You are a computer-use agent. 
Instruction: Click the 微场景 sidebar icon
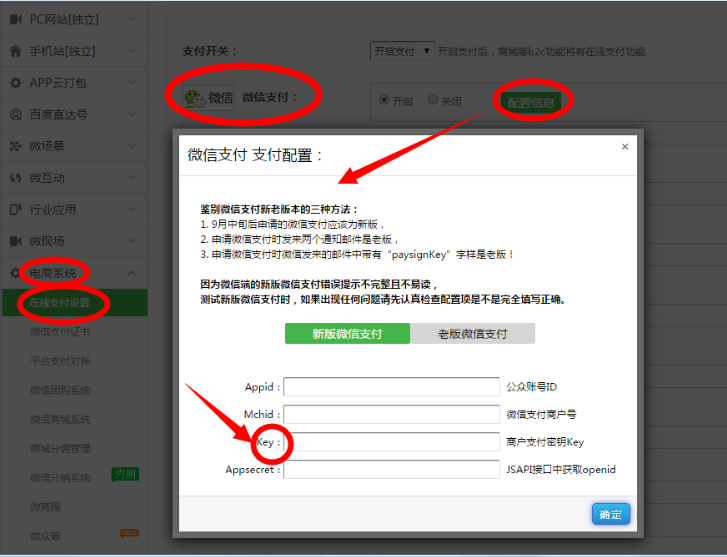click(x=15, y=146)
